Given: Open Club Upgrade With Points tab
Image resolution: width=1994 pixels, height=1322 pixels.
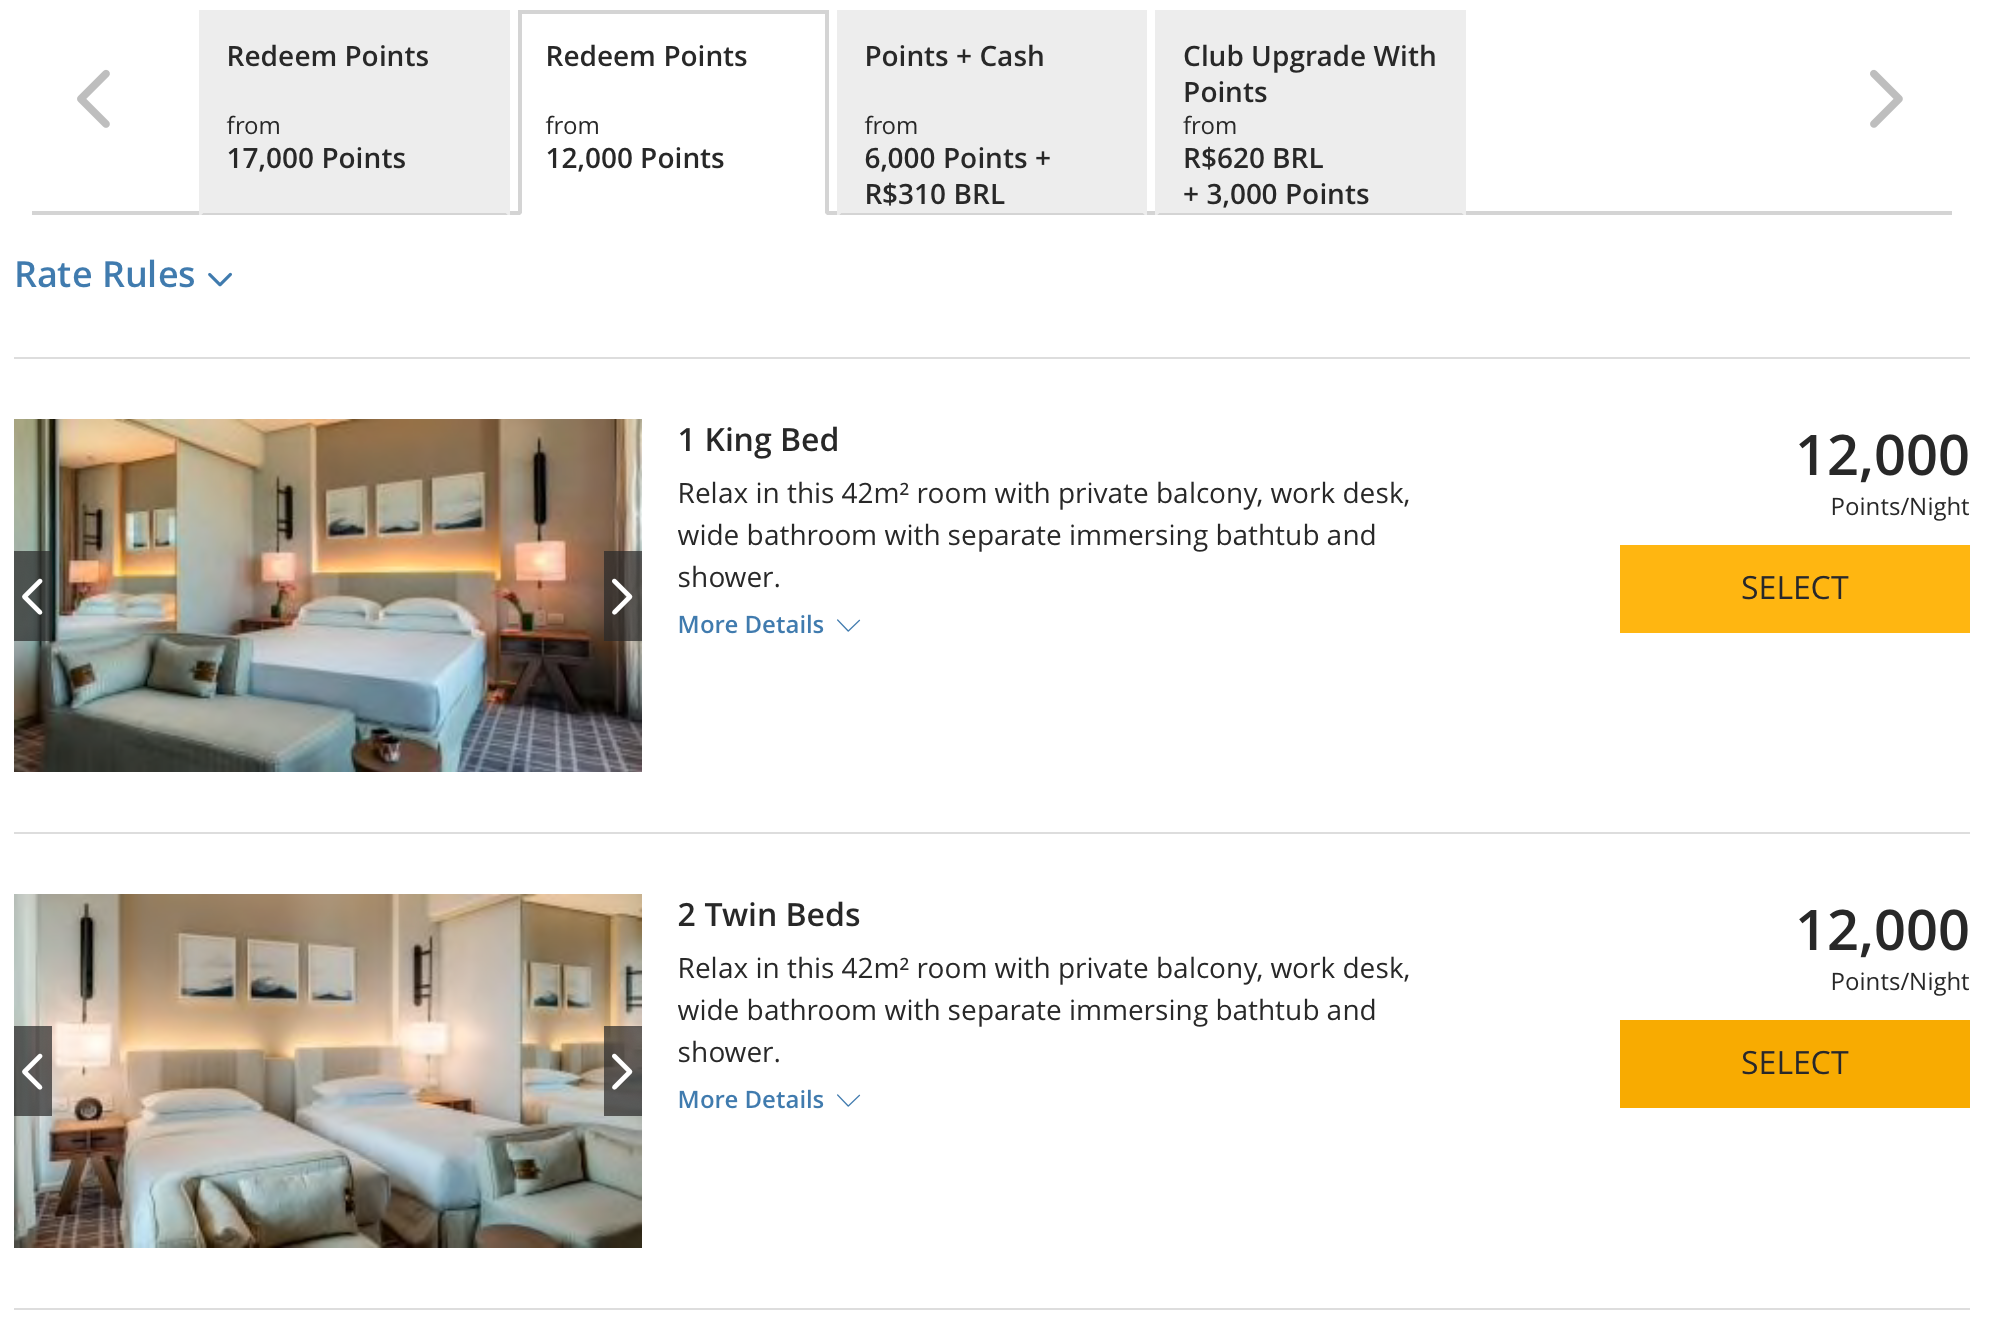Looking at the screenshot, I should tap(1309, 112).
